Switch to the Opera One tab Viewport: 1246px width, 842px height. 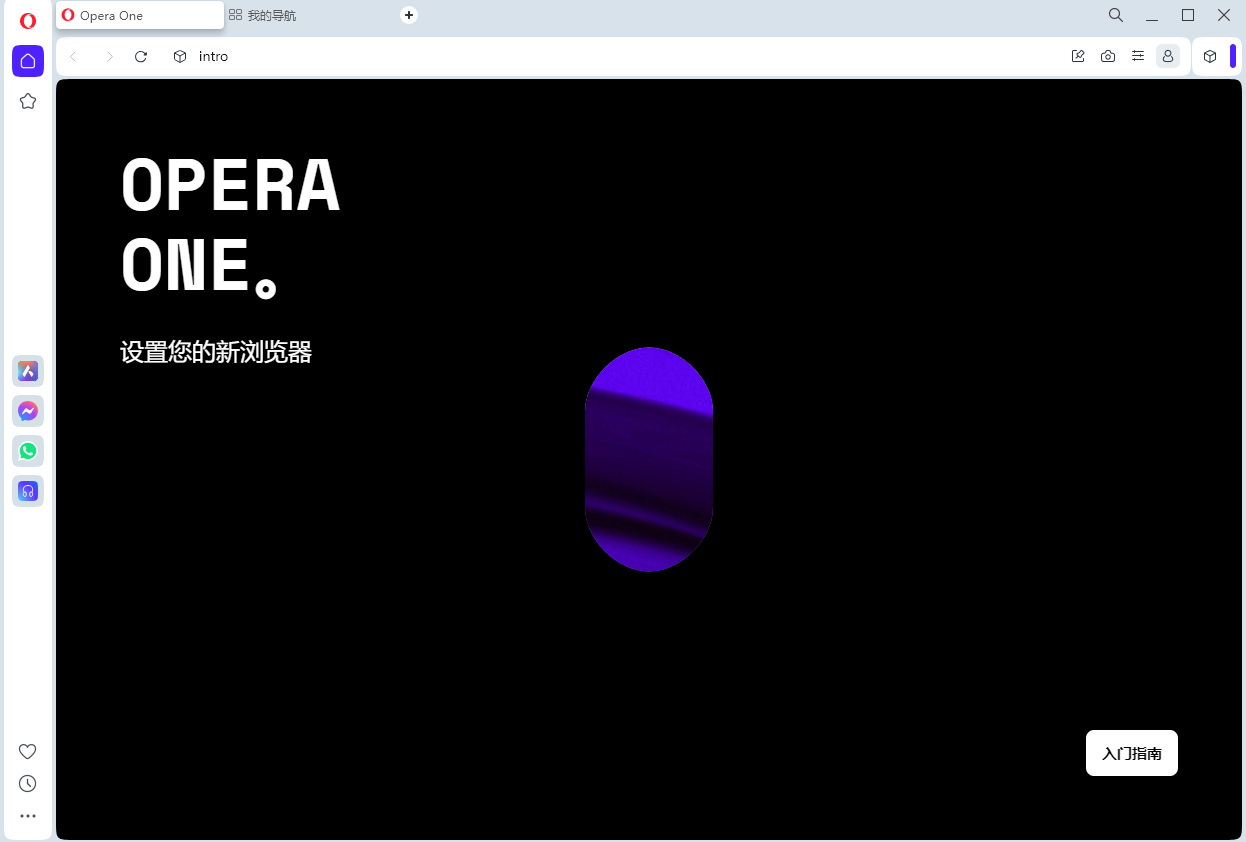[x=140, y=15]
